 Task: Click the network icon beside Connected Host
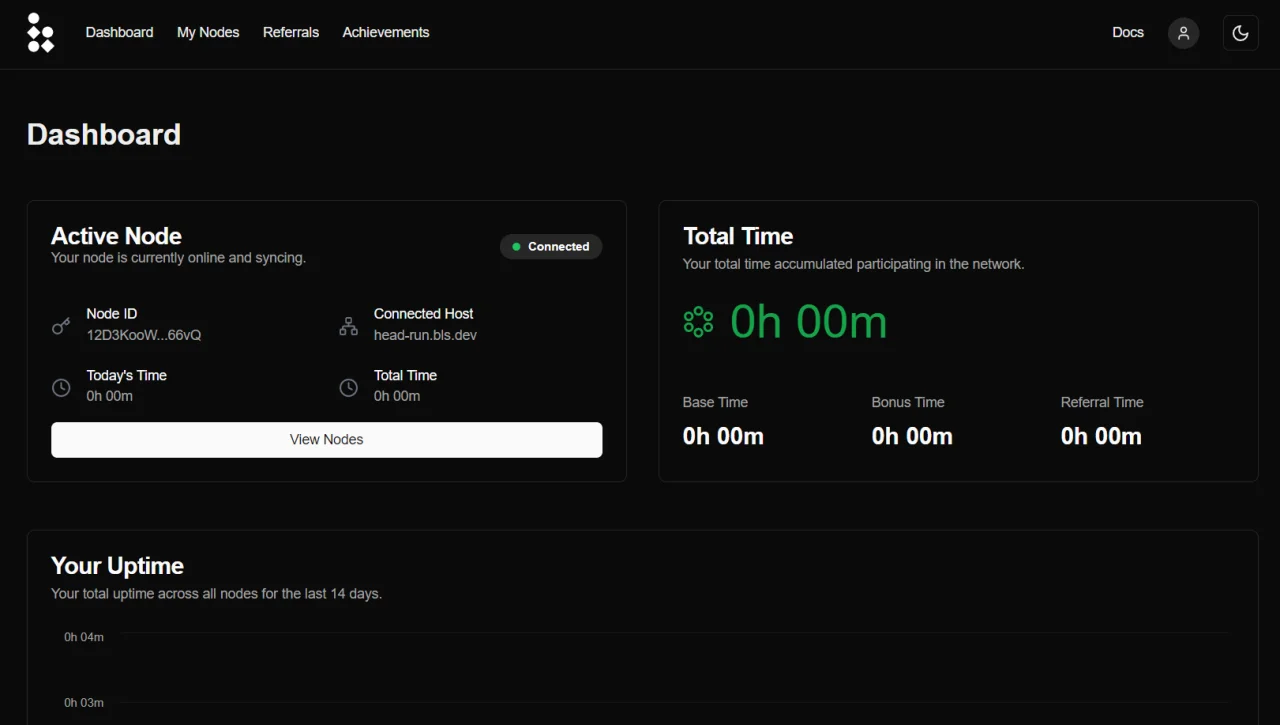348,326
